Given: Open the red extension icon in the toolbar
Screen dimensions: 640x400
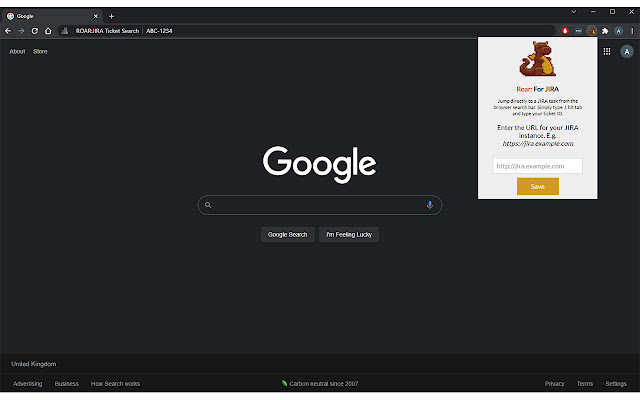Looking at the screenshot, I should 565,31.
